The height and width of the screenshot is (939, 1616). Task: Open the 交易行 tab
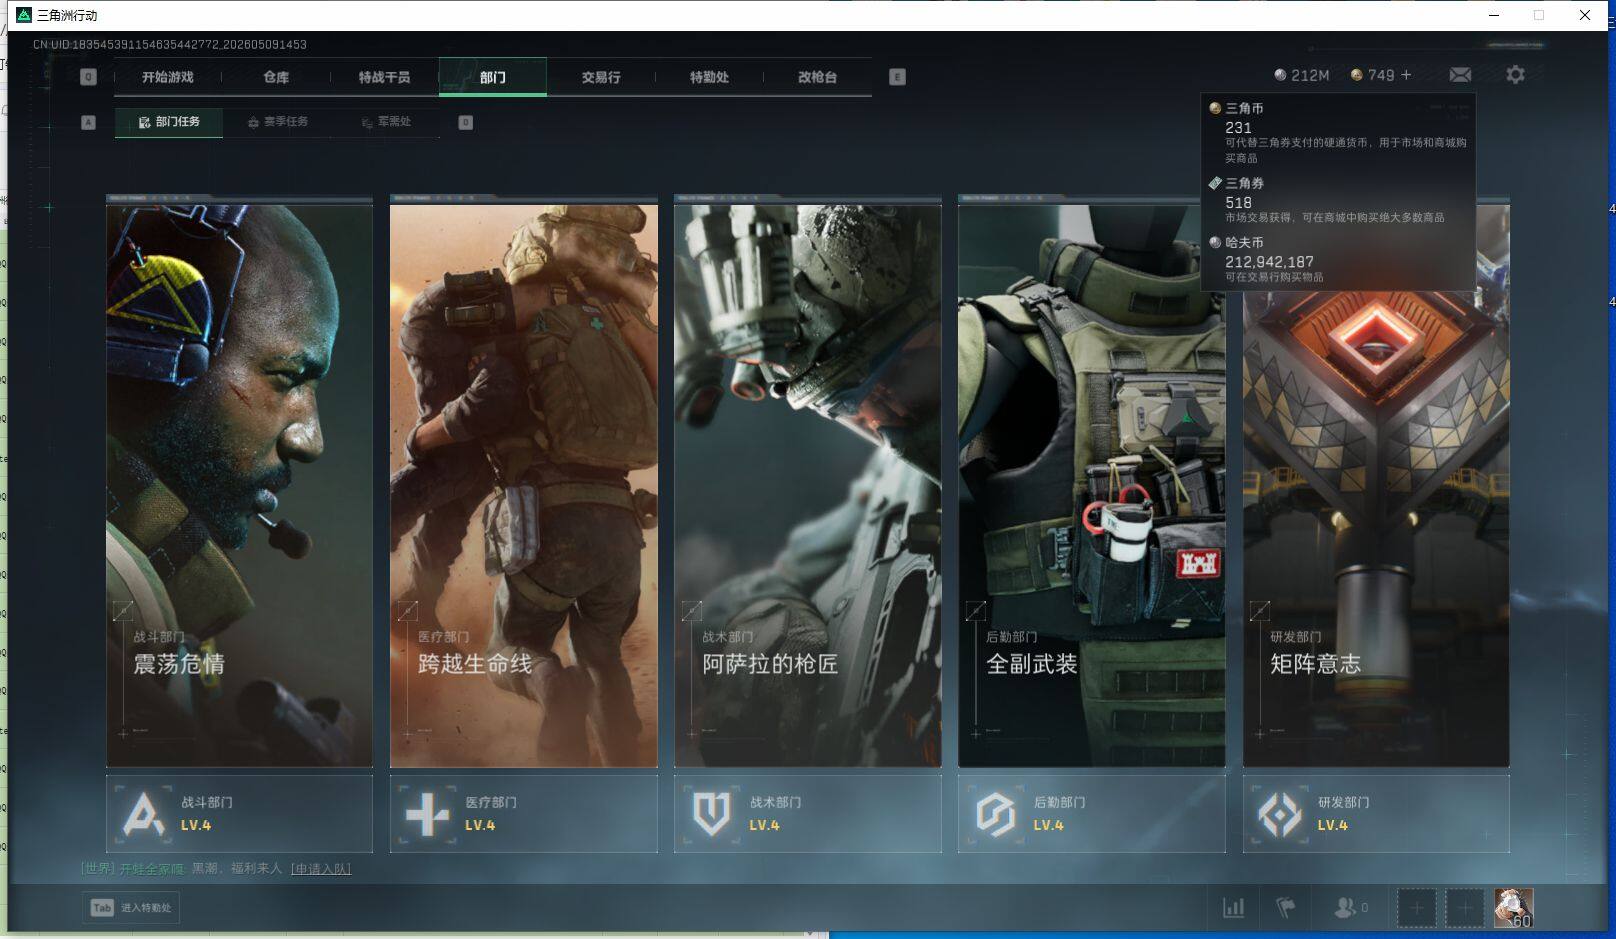click(601, 77)
